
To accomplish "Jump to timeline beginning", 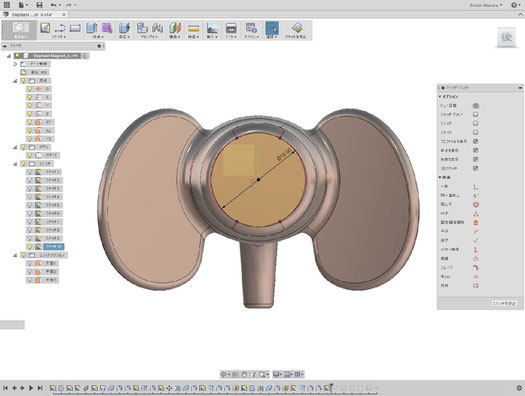I will 5,388.
